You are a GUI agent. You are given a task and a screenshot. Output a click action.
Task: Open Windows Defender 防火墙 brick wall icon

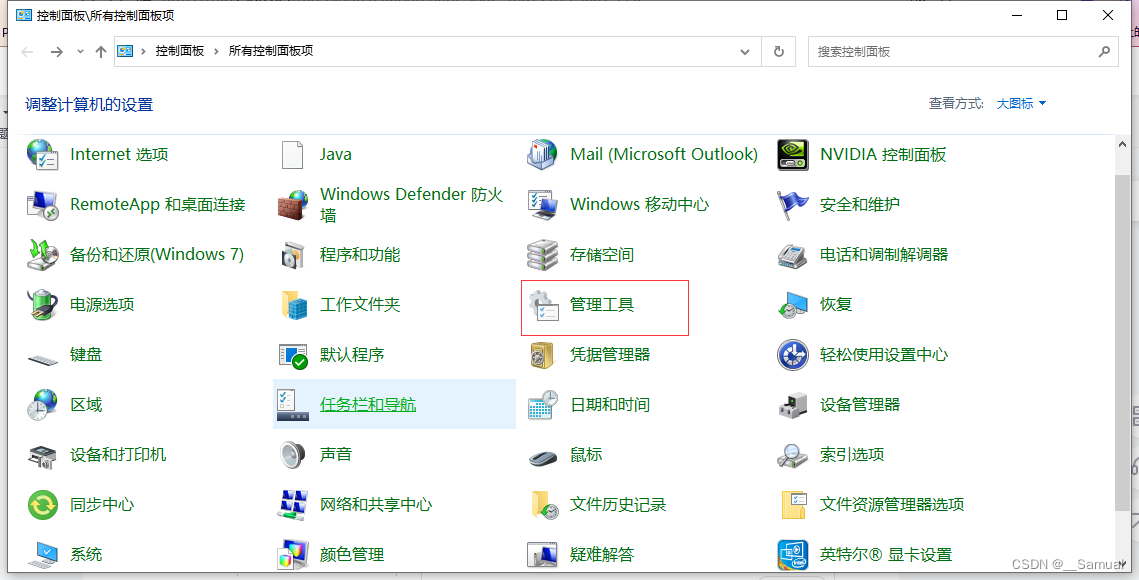tap(293, 205)
